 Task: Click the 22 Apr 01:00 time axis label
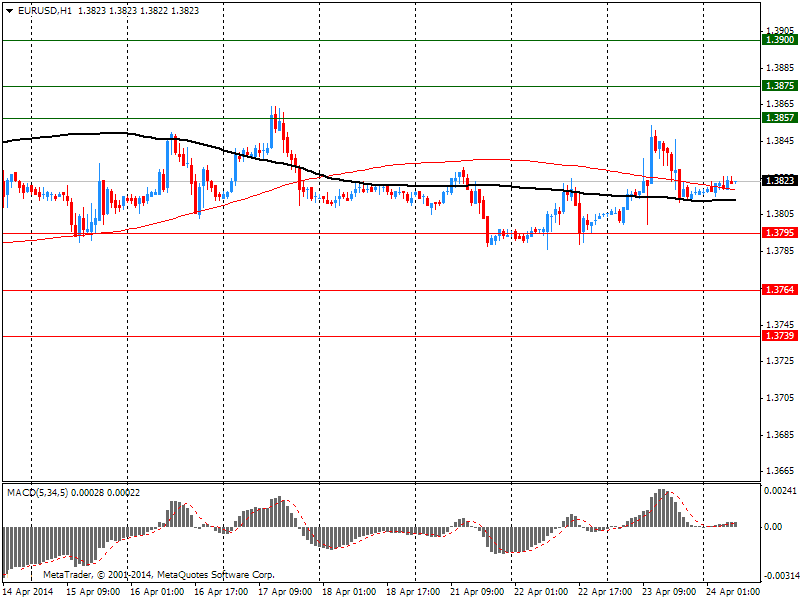(x=541, y=592)
